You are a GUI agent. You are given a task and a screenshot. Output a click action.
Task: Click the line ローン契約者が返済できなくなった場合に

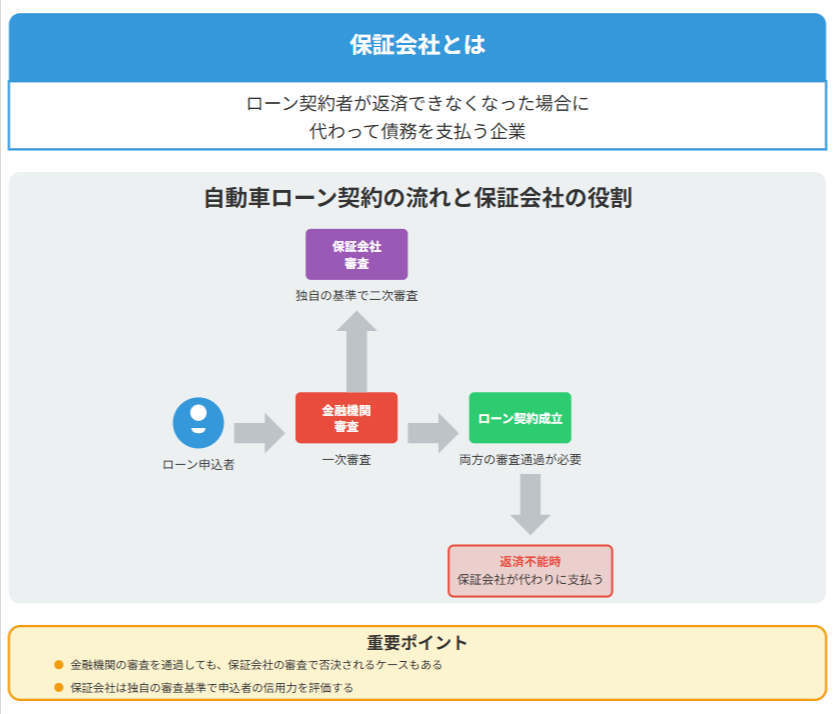pos(418,103)
